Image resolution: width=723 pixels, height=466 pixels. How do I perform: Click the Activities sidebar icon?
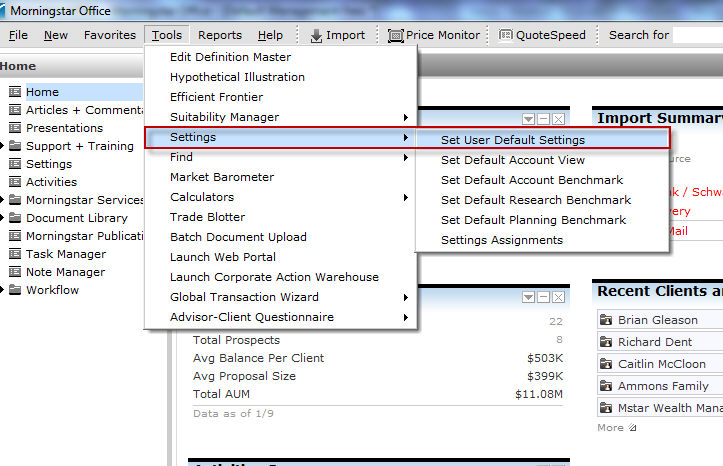[15, 182]
